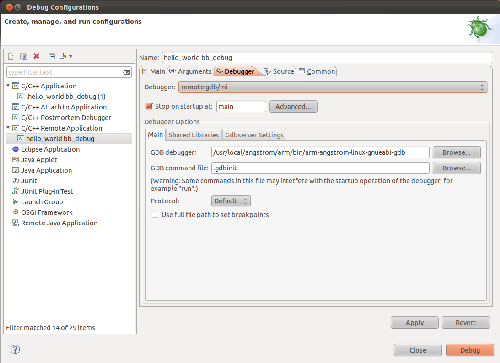Open help via question mark icon
The image size is (500, 363).
pyautogui.click(x=15, y=350)
